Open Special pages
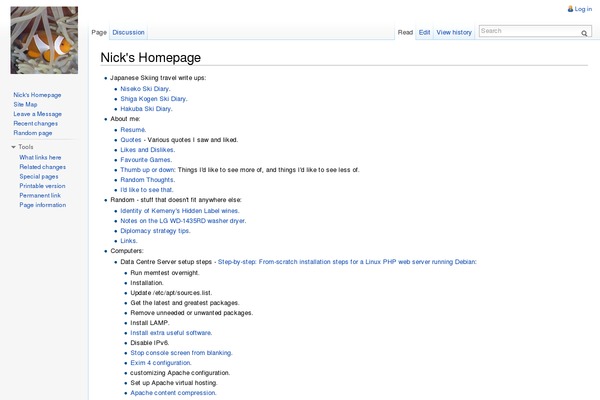 tap(39, 176)
